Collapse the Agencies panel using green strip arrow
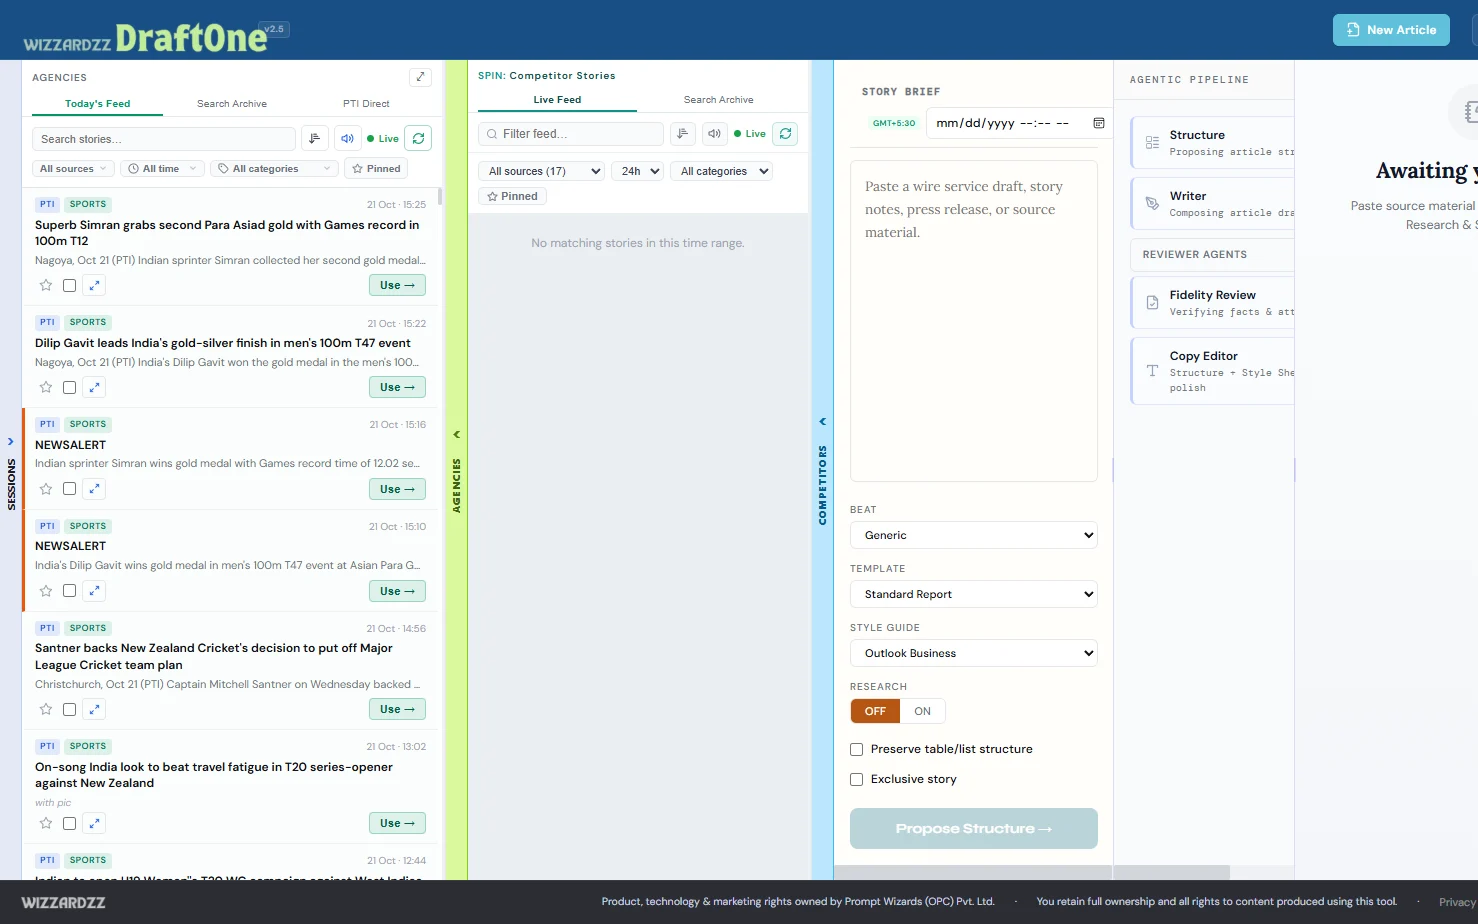Viewport: 1478px width, 924px height. [456, 435]
